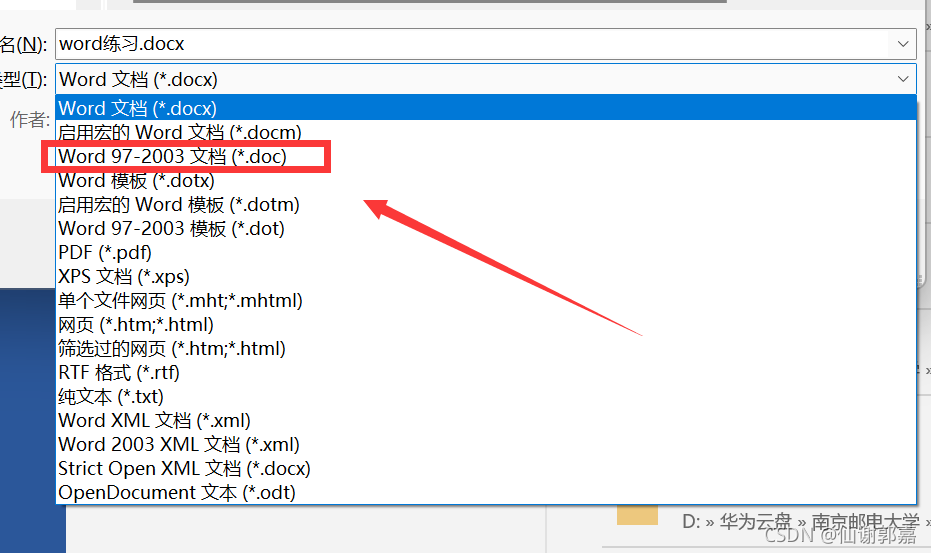Viewport: 931px width, 553px height.
Task: Choose PDF (*.pdf) file type
Action: (486, 252)
